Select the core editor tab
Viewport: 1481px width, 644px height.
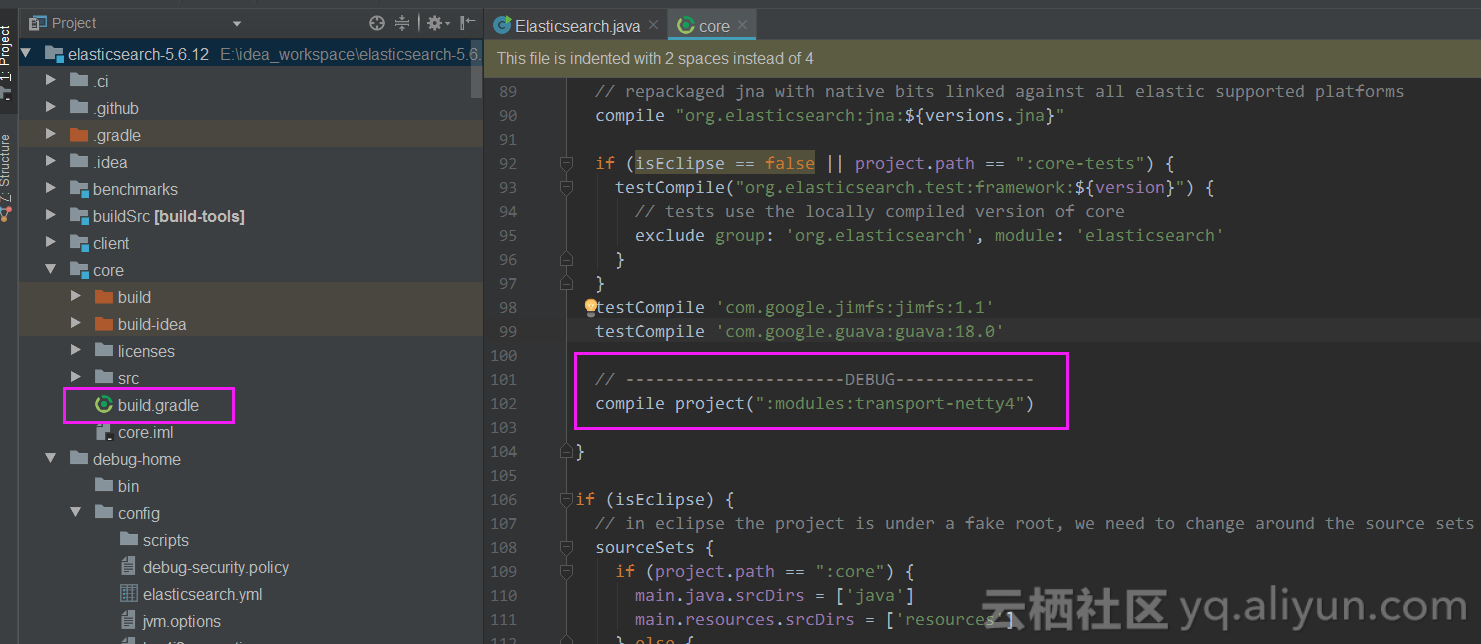point(714,26)
